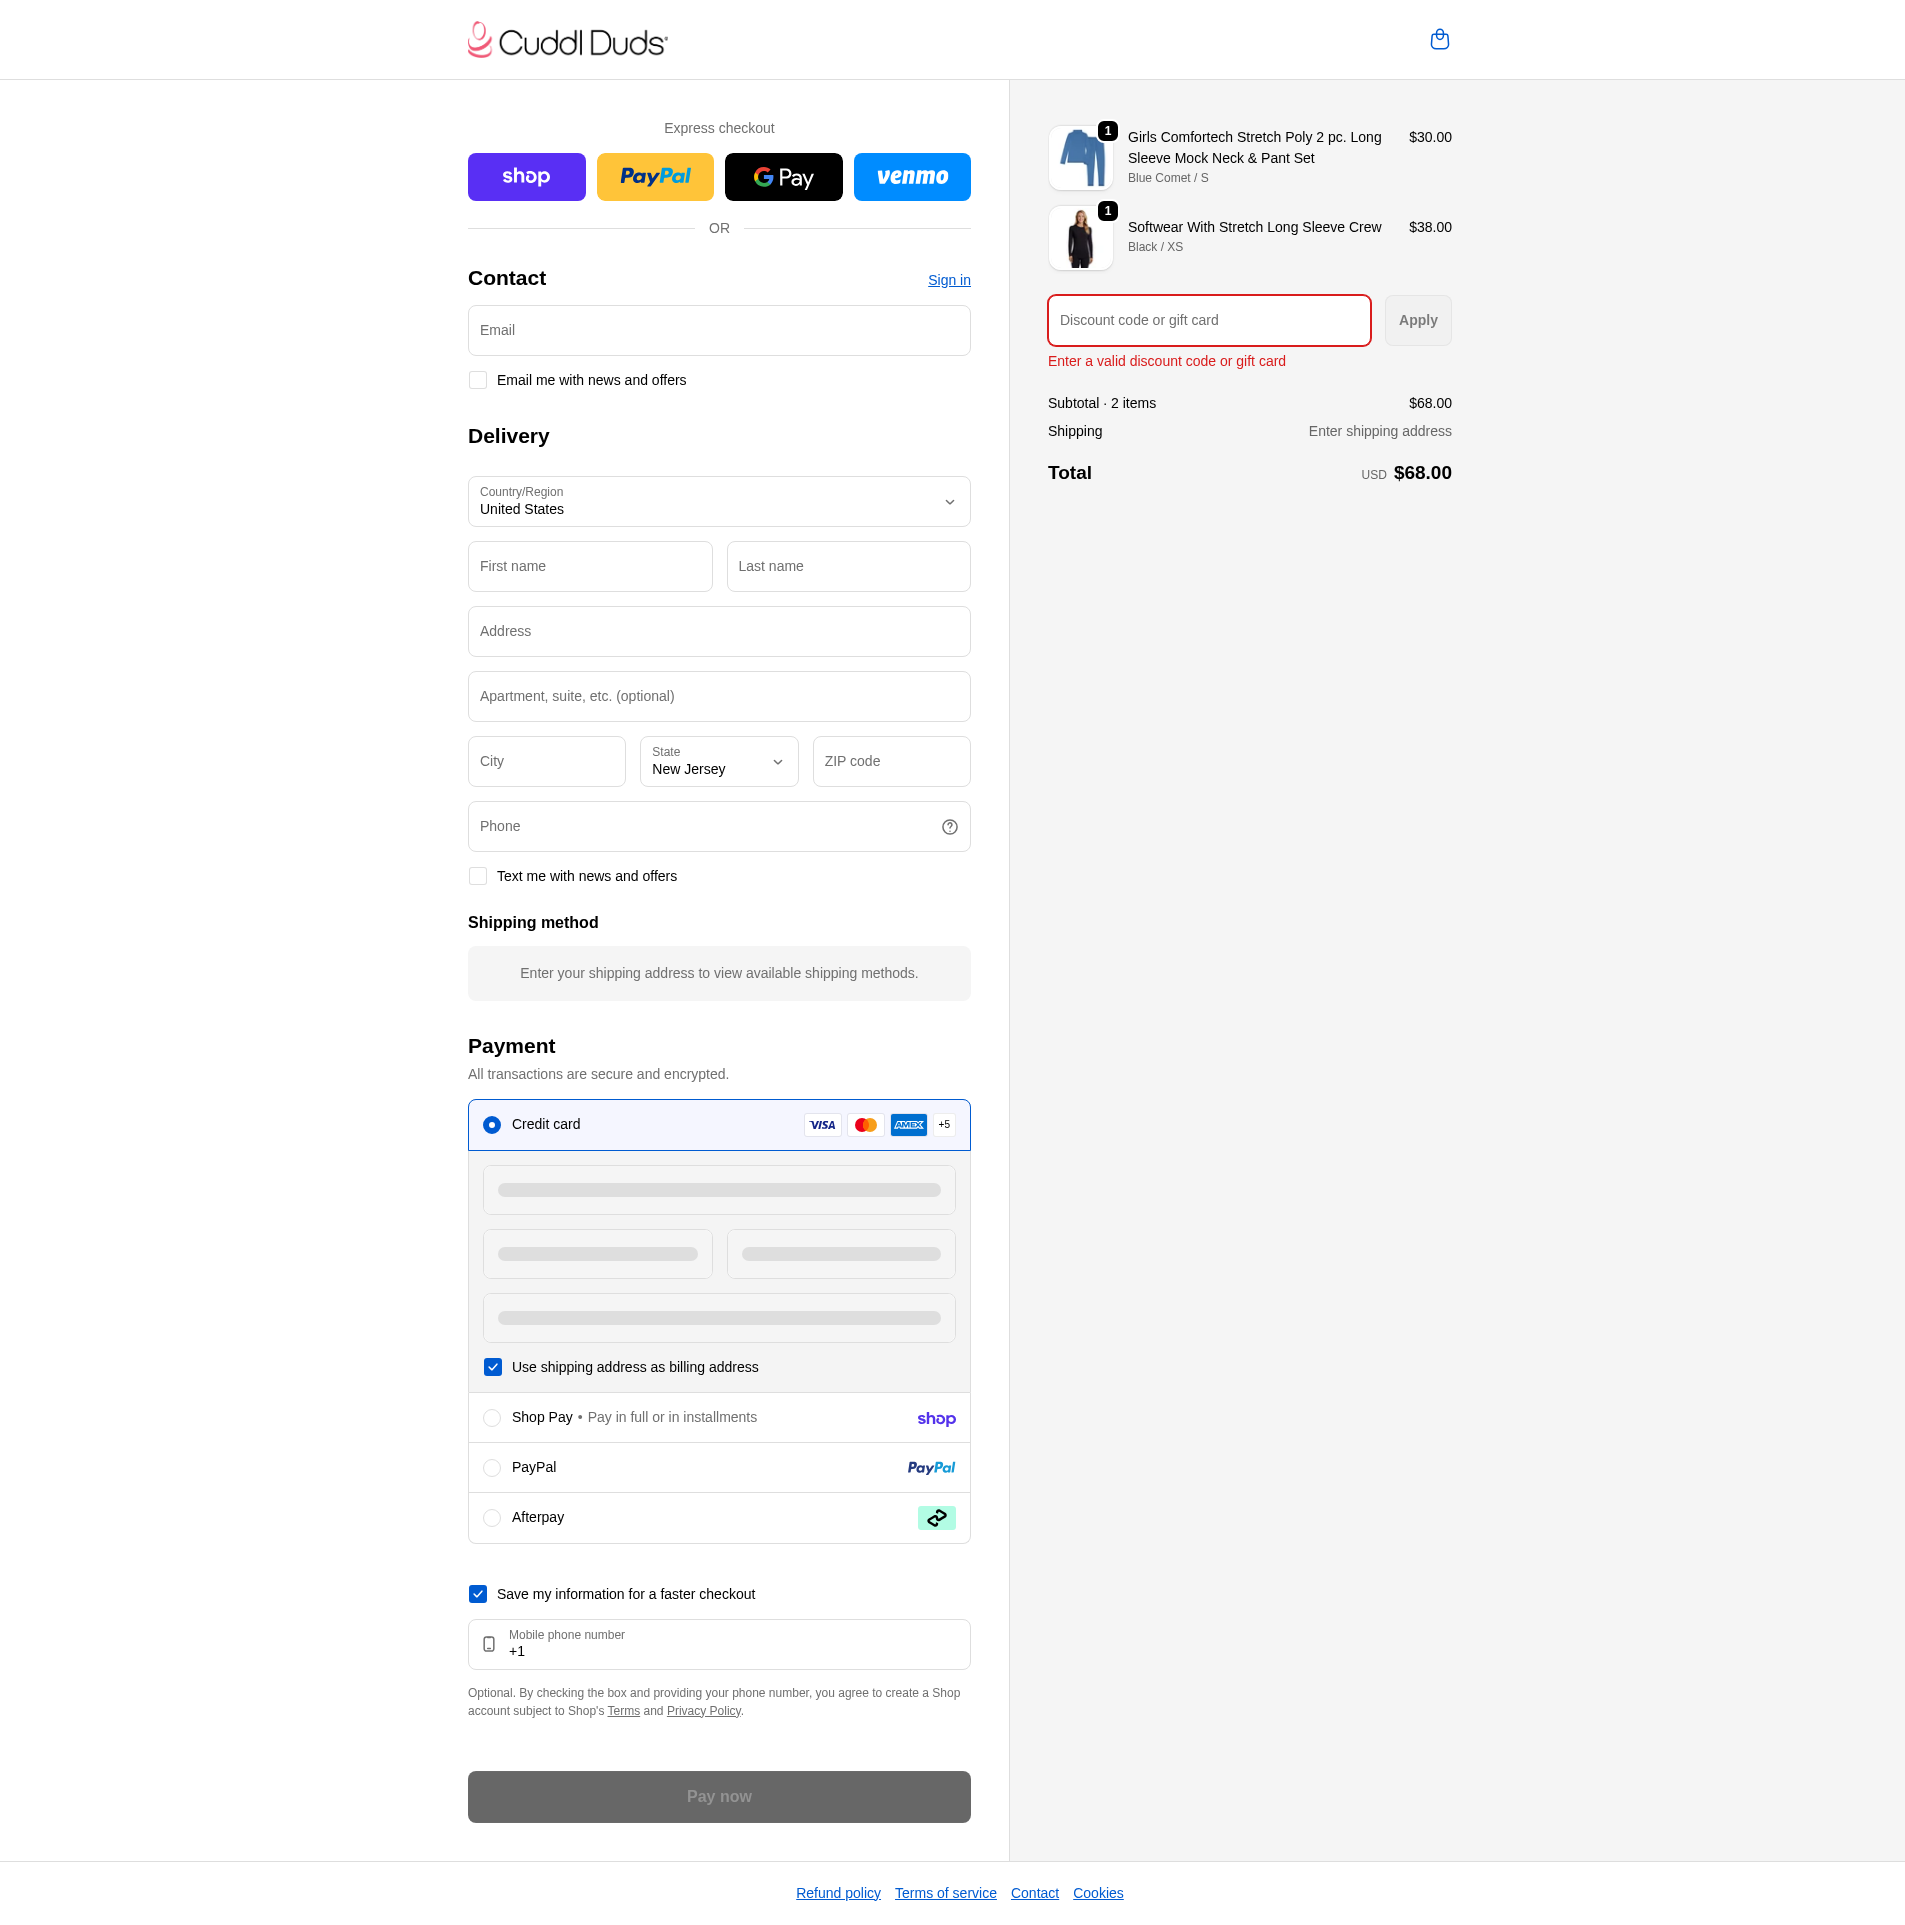Open the shopping bag cart icon
The width and height of the screenshot is (1905, 1925).
pos(1439,40)
